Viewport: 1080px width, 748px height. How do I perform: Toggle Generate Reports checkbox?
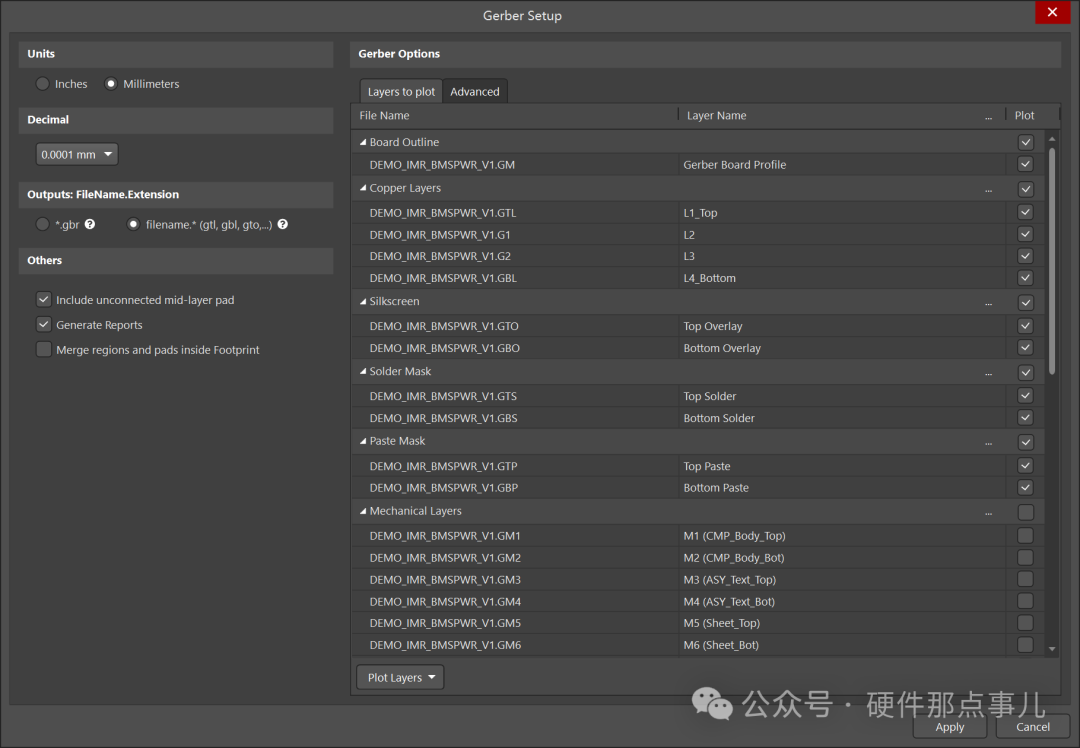44,324
